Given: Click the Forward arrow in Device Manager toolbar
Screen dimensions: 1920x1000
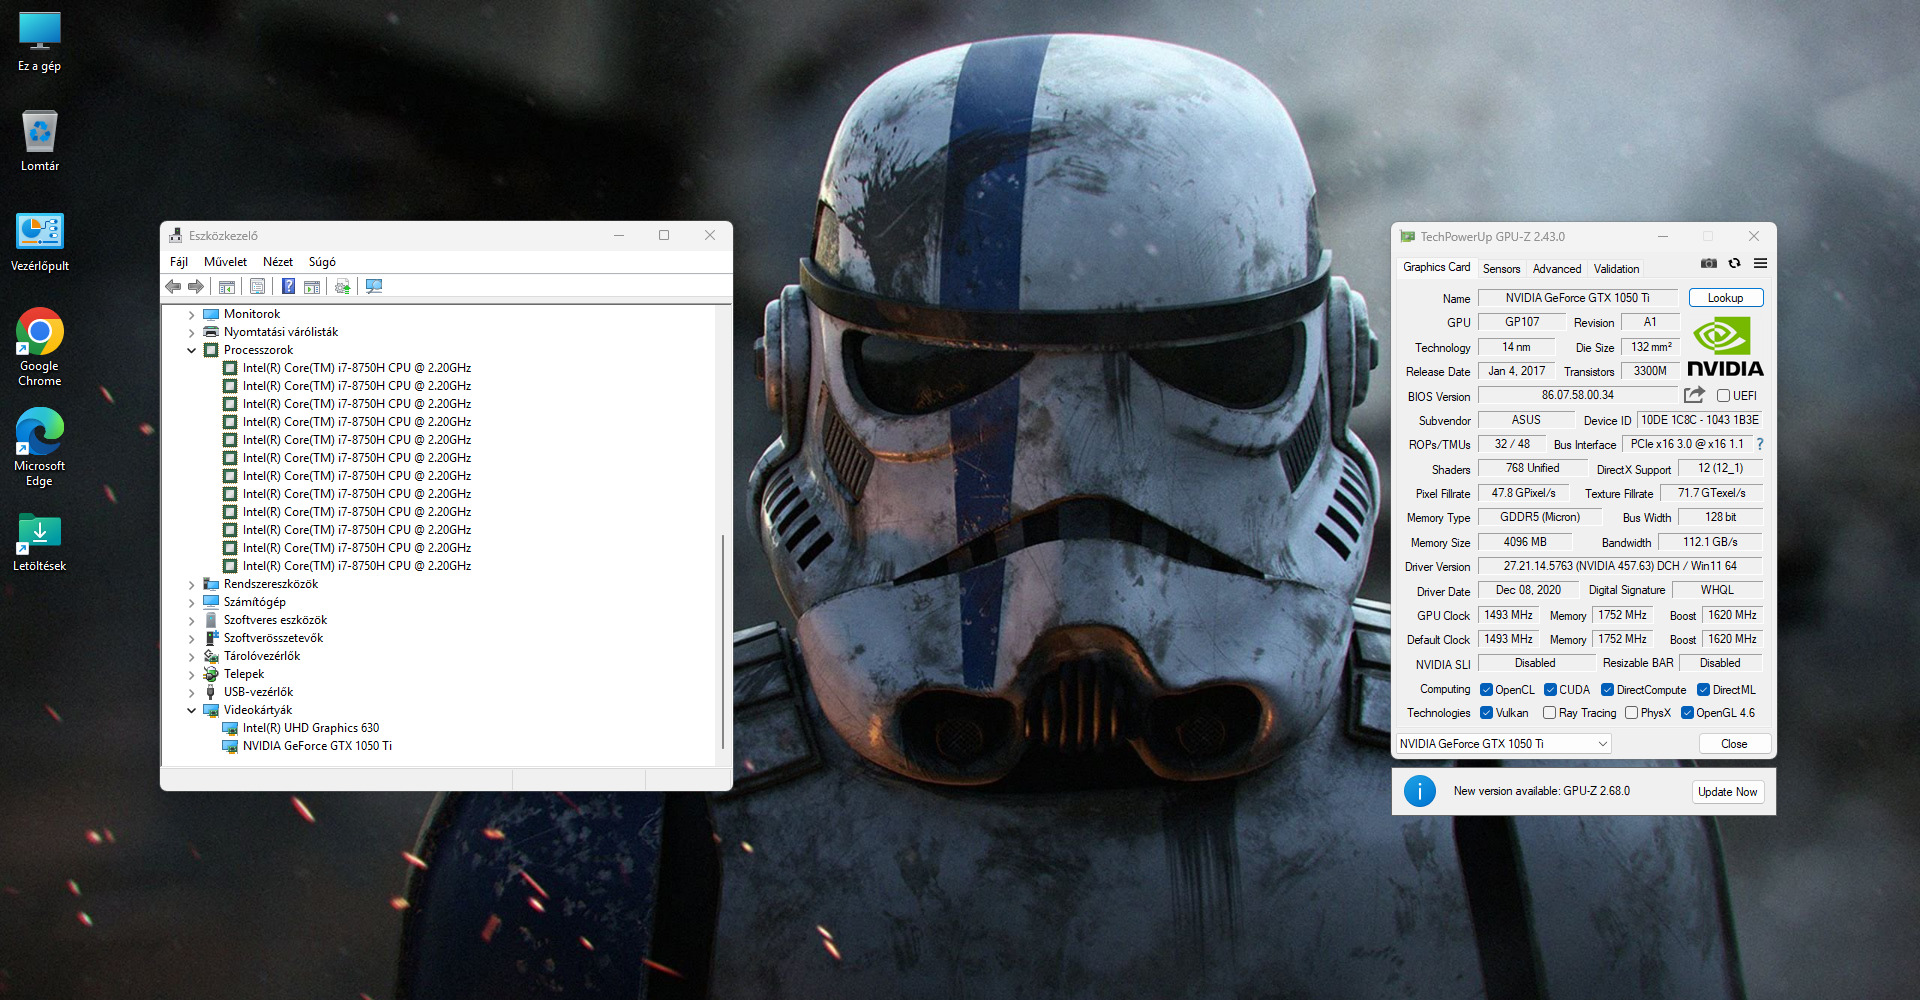Looking at the screenshot, I should tap(196, 287).
